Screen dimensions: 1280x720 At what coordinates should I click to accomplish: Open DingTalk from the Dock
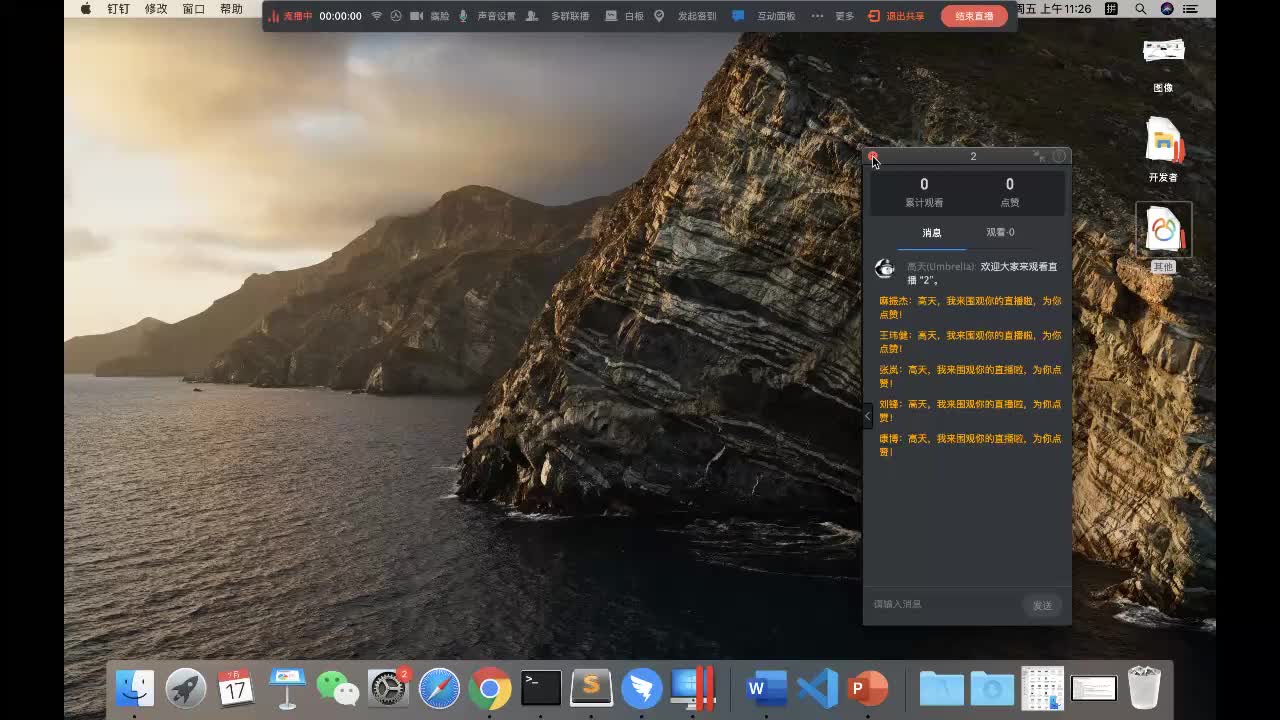(x=642, y=688)
